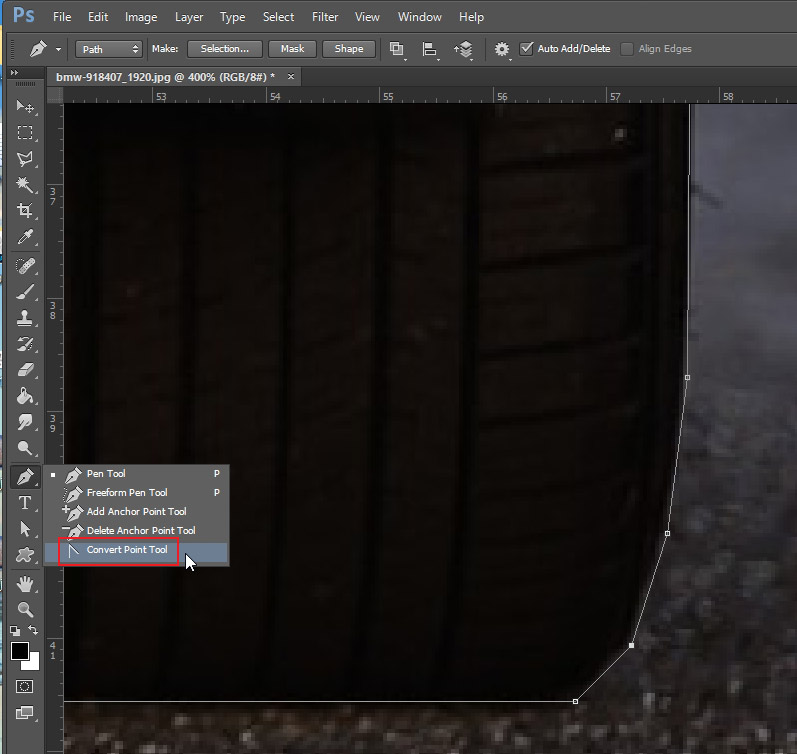Select the History Brush tool
The image size is (797, 754).
click(25, 344)
